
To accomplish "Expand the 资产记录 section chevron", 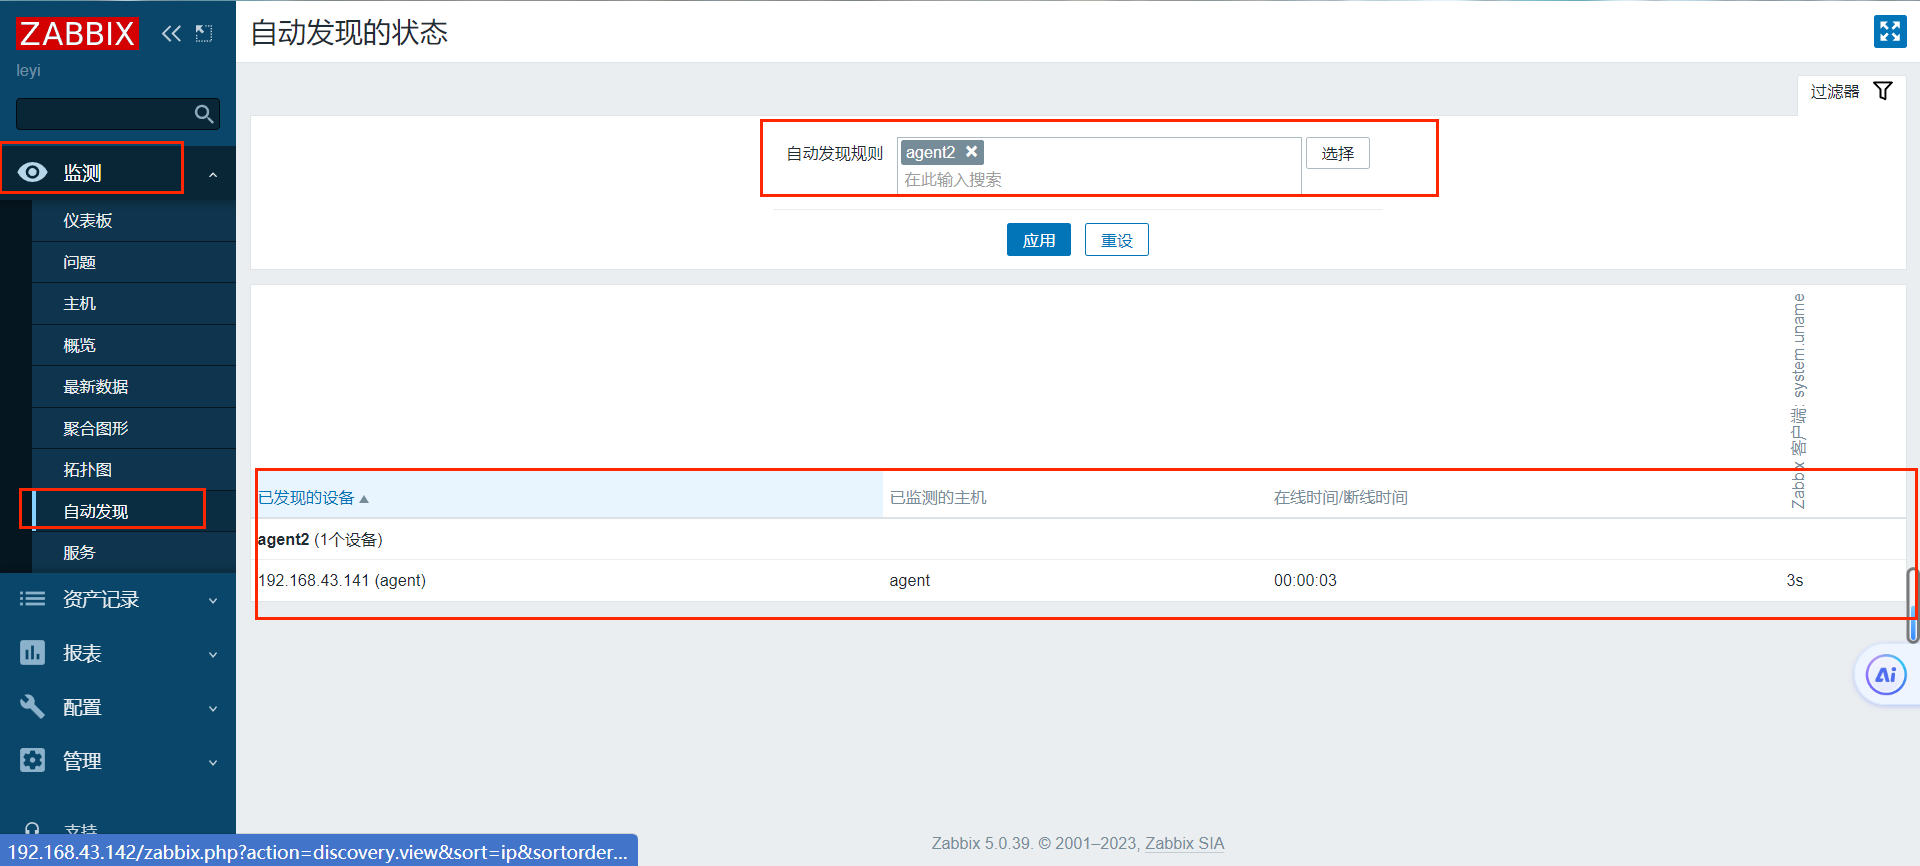I will tap(213, 601).
